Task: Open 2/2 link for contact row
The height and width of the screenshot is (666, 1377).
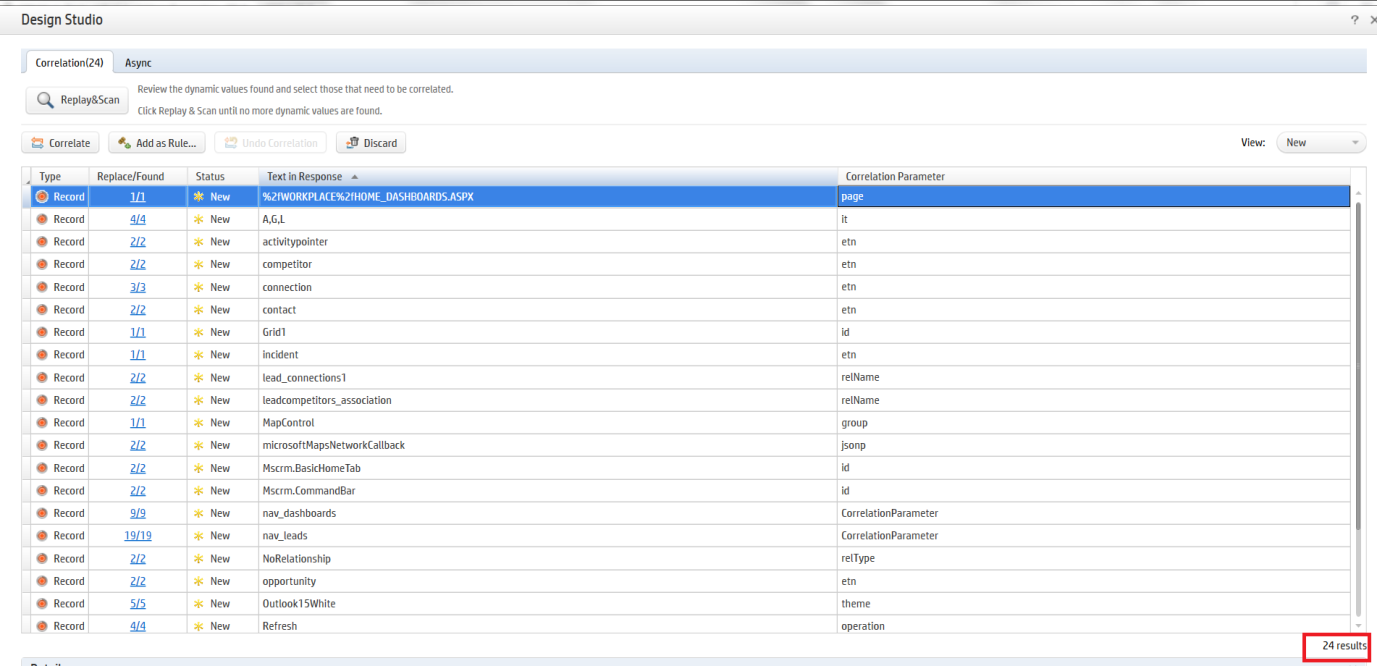Action: [x=138, y=310]
